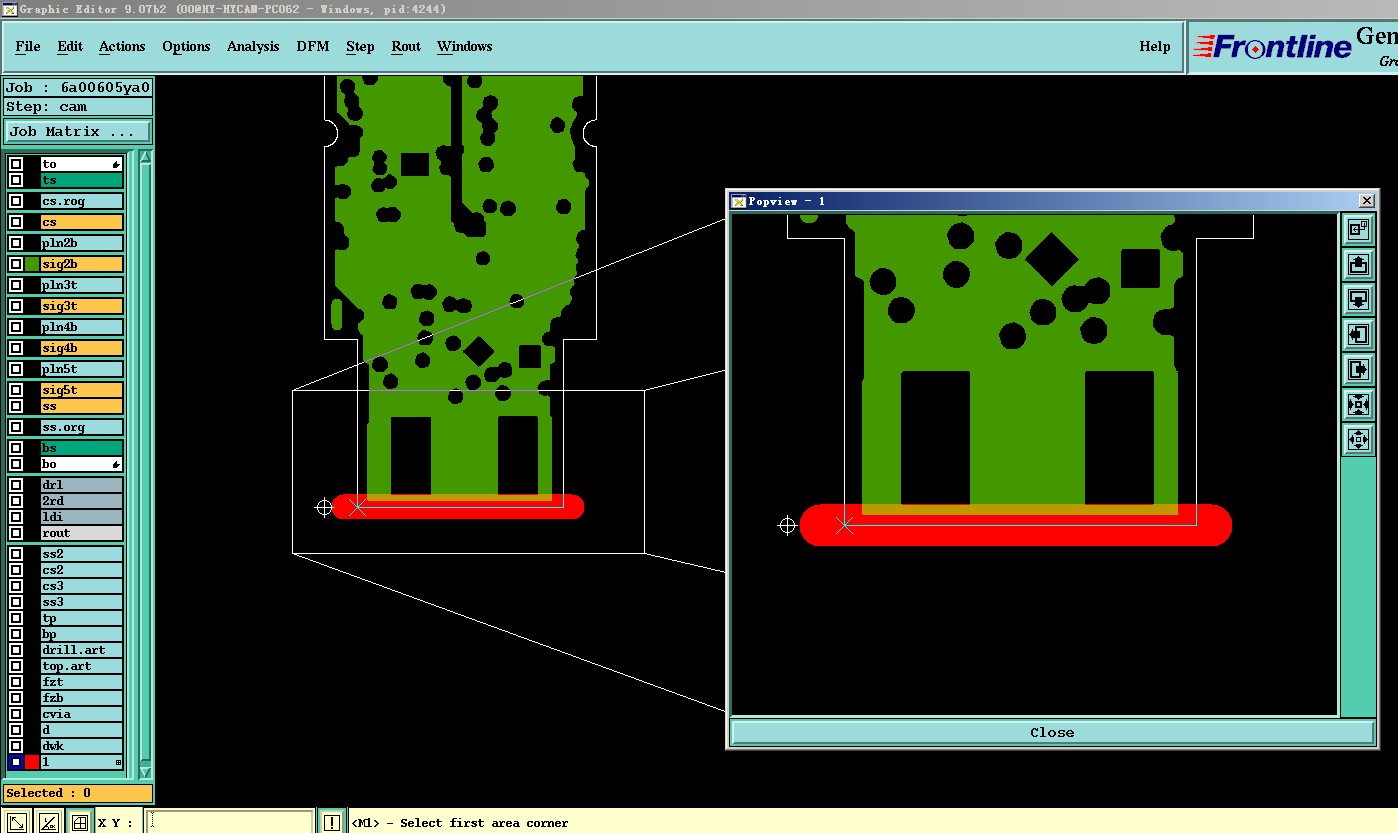Pan Popview up with arrow icon

[1358, 265]
